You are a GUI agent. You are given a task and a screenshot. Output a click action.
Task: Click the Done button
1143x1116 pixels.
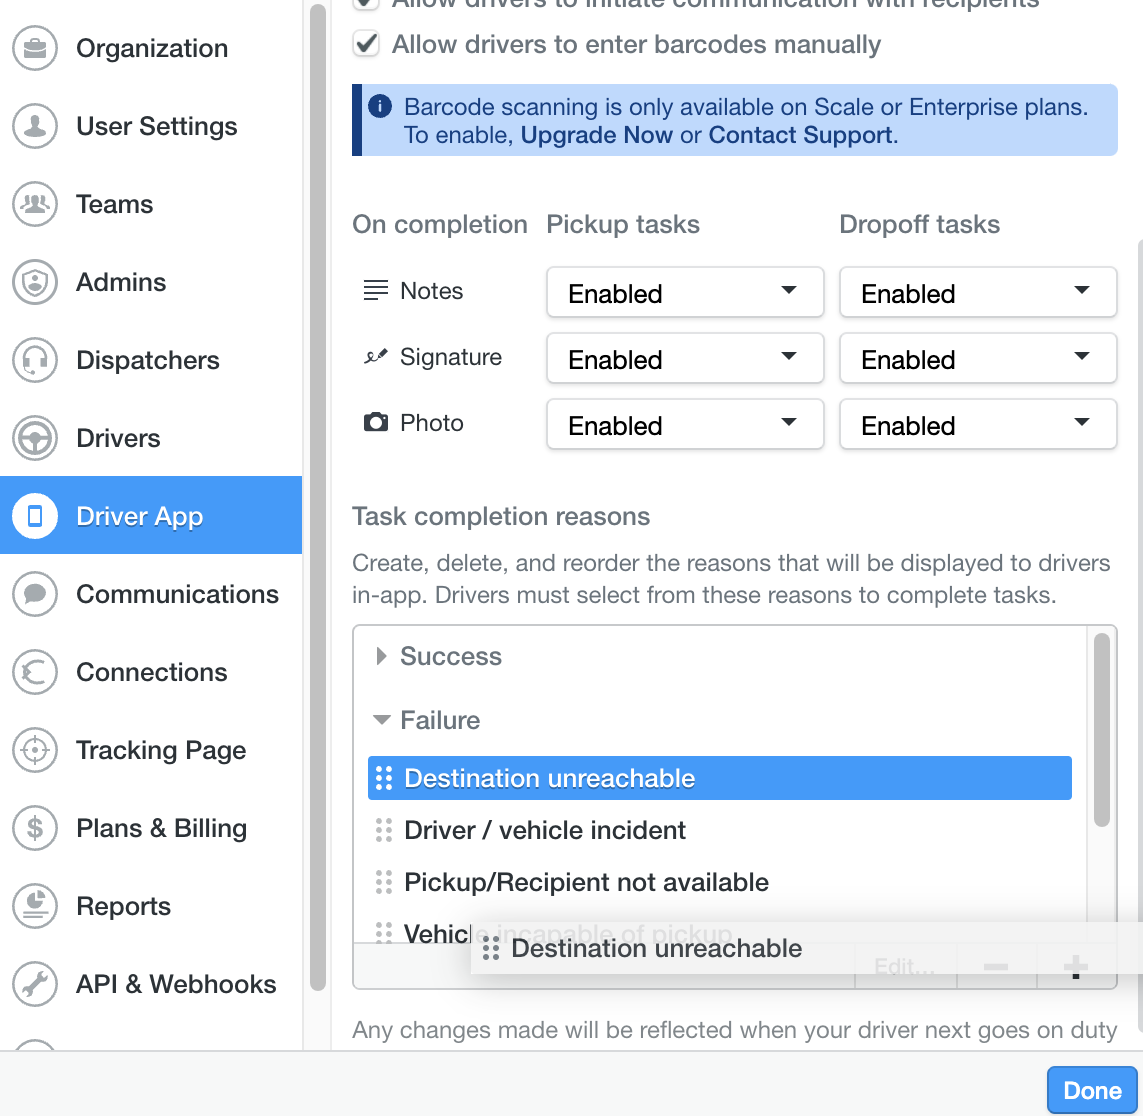(1092, 1090)
